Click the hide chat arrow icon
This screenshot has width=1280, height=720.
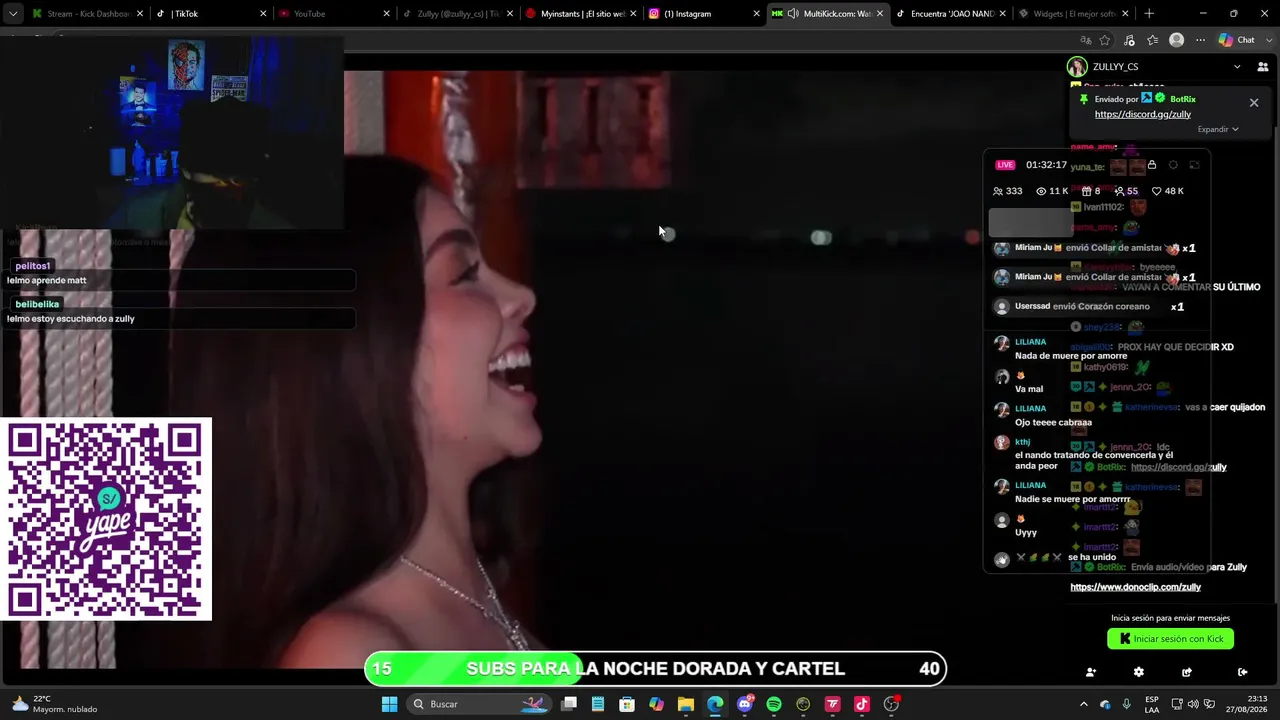point(1243,672)
